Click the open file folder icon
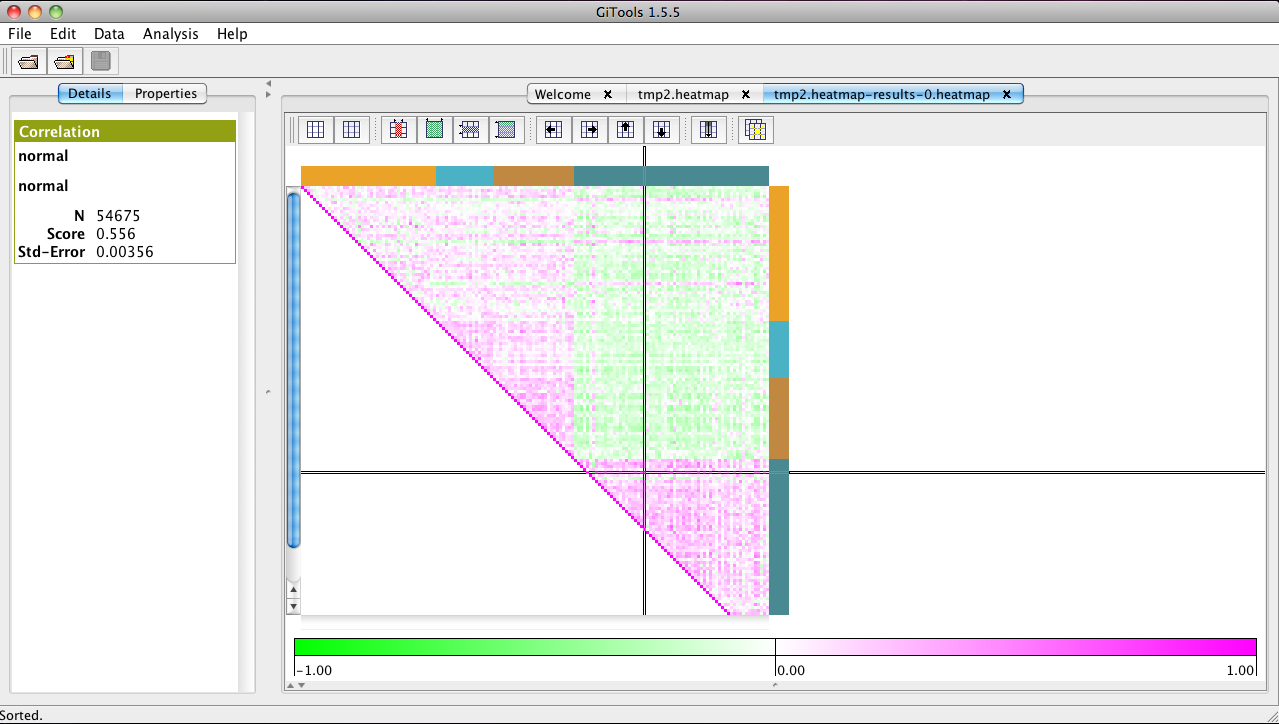Image resolution: width=1279 pixels, height=724 pixels. [x=28, y=61]
